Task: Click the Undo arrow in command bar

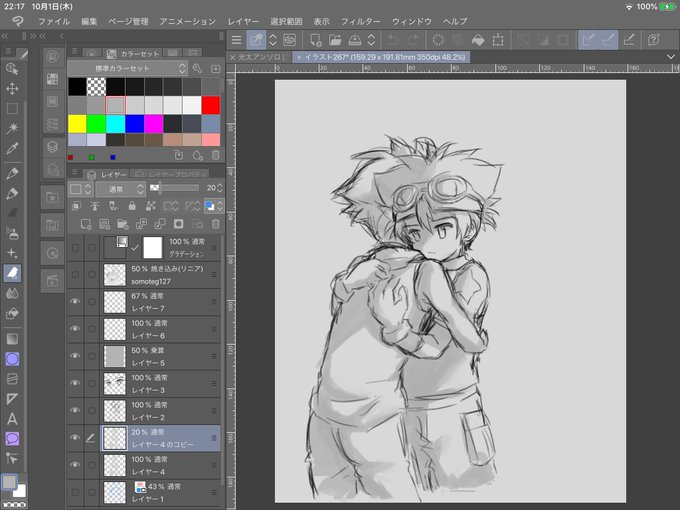Action: [x=393, y=40]
